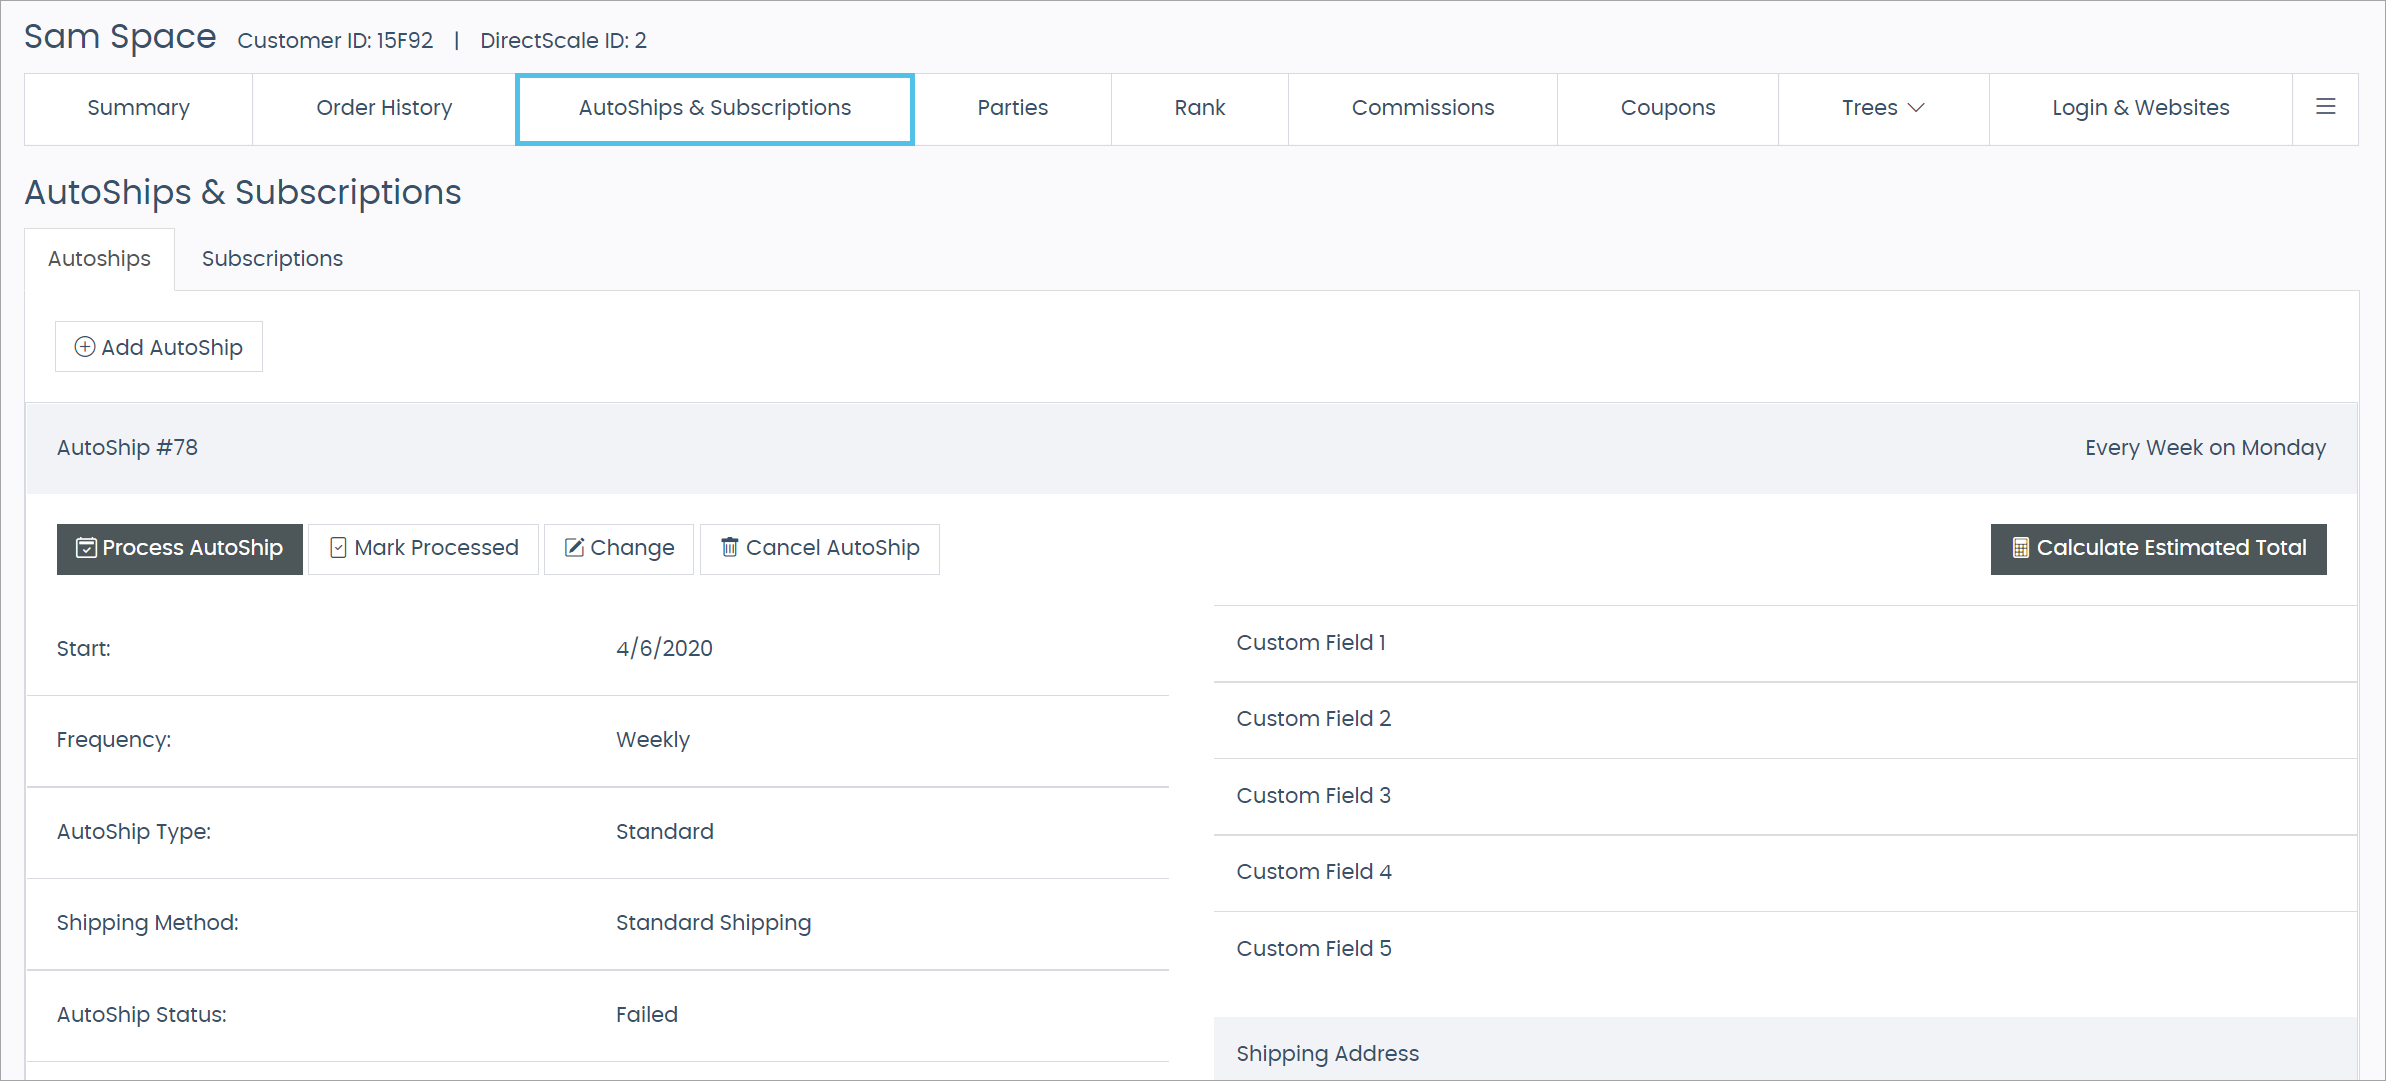Screen dimensions: 2386x1081
Task: Click the calculator icon on Calculate Estimated Total
Action: (x=2021, y=548)
